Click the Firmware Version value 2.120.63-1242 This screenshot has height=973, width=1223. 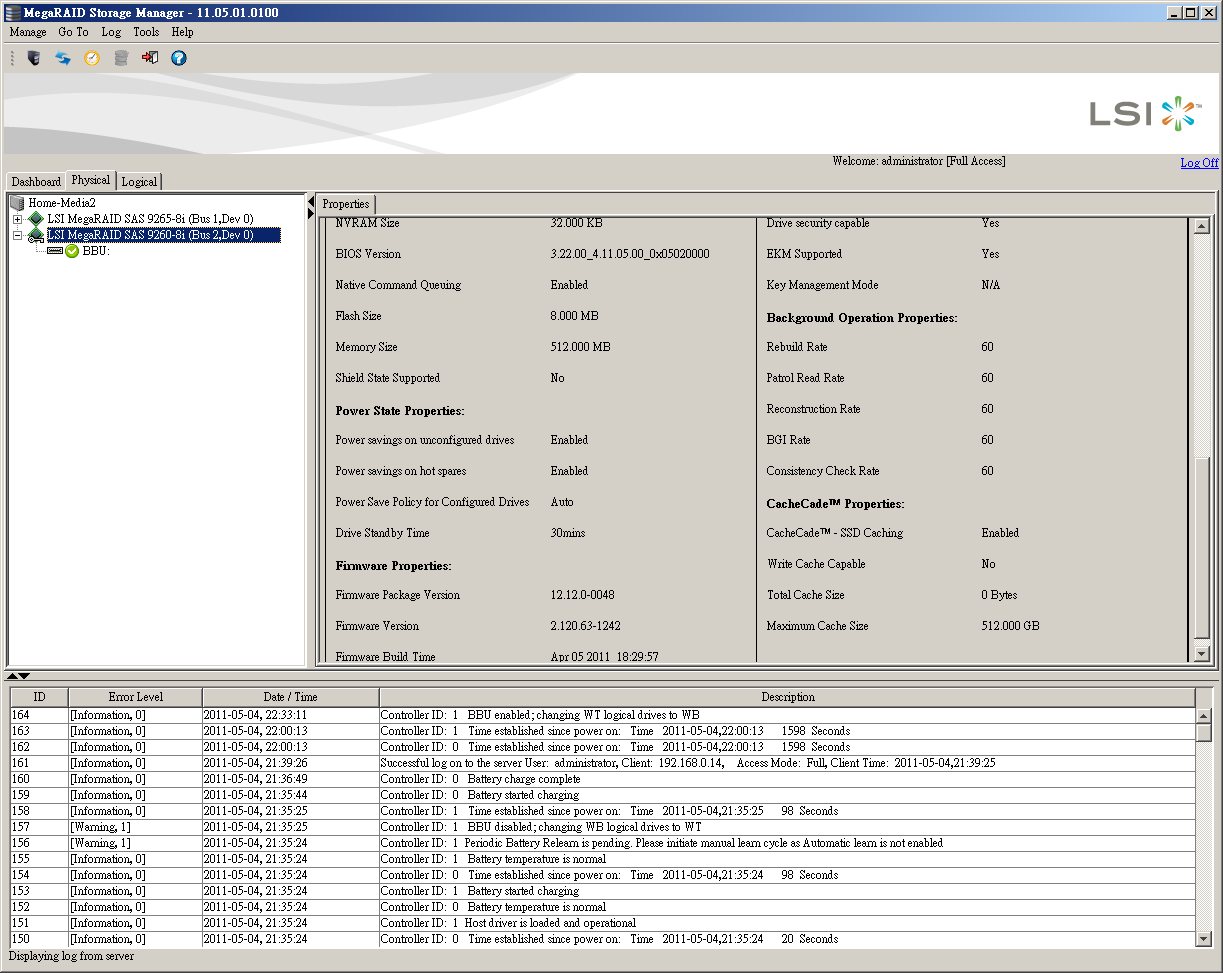(585, 626)
